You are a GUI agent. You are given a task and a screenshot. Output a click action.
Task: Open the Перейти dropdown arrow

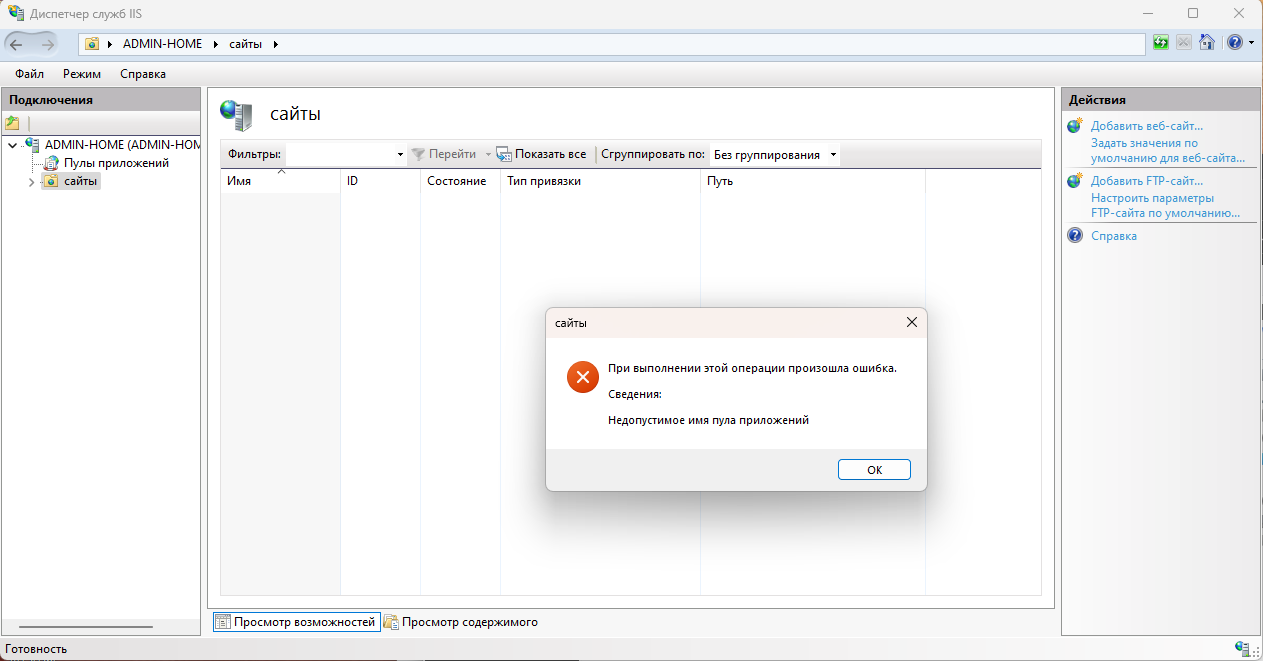(x=489, y=155)
